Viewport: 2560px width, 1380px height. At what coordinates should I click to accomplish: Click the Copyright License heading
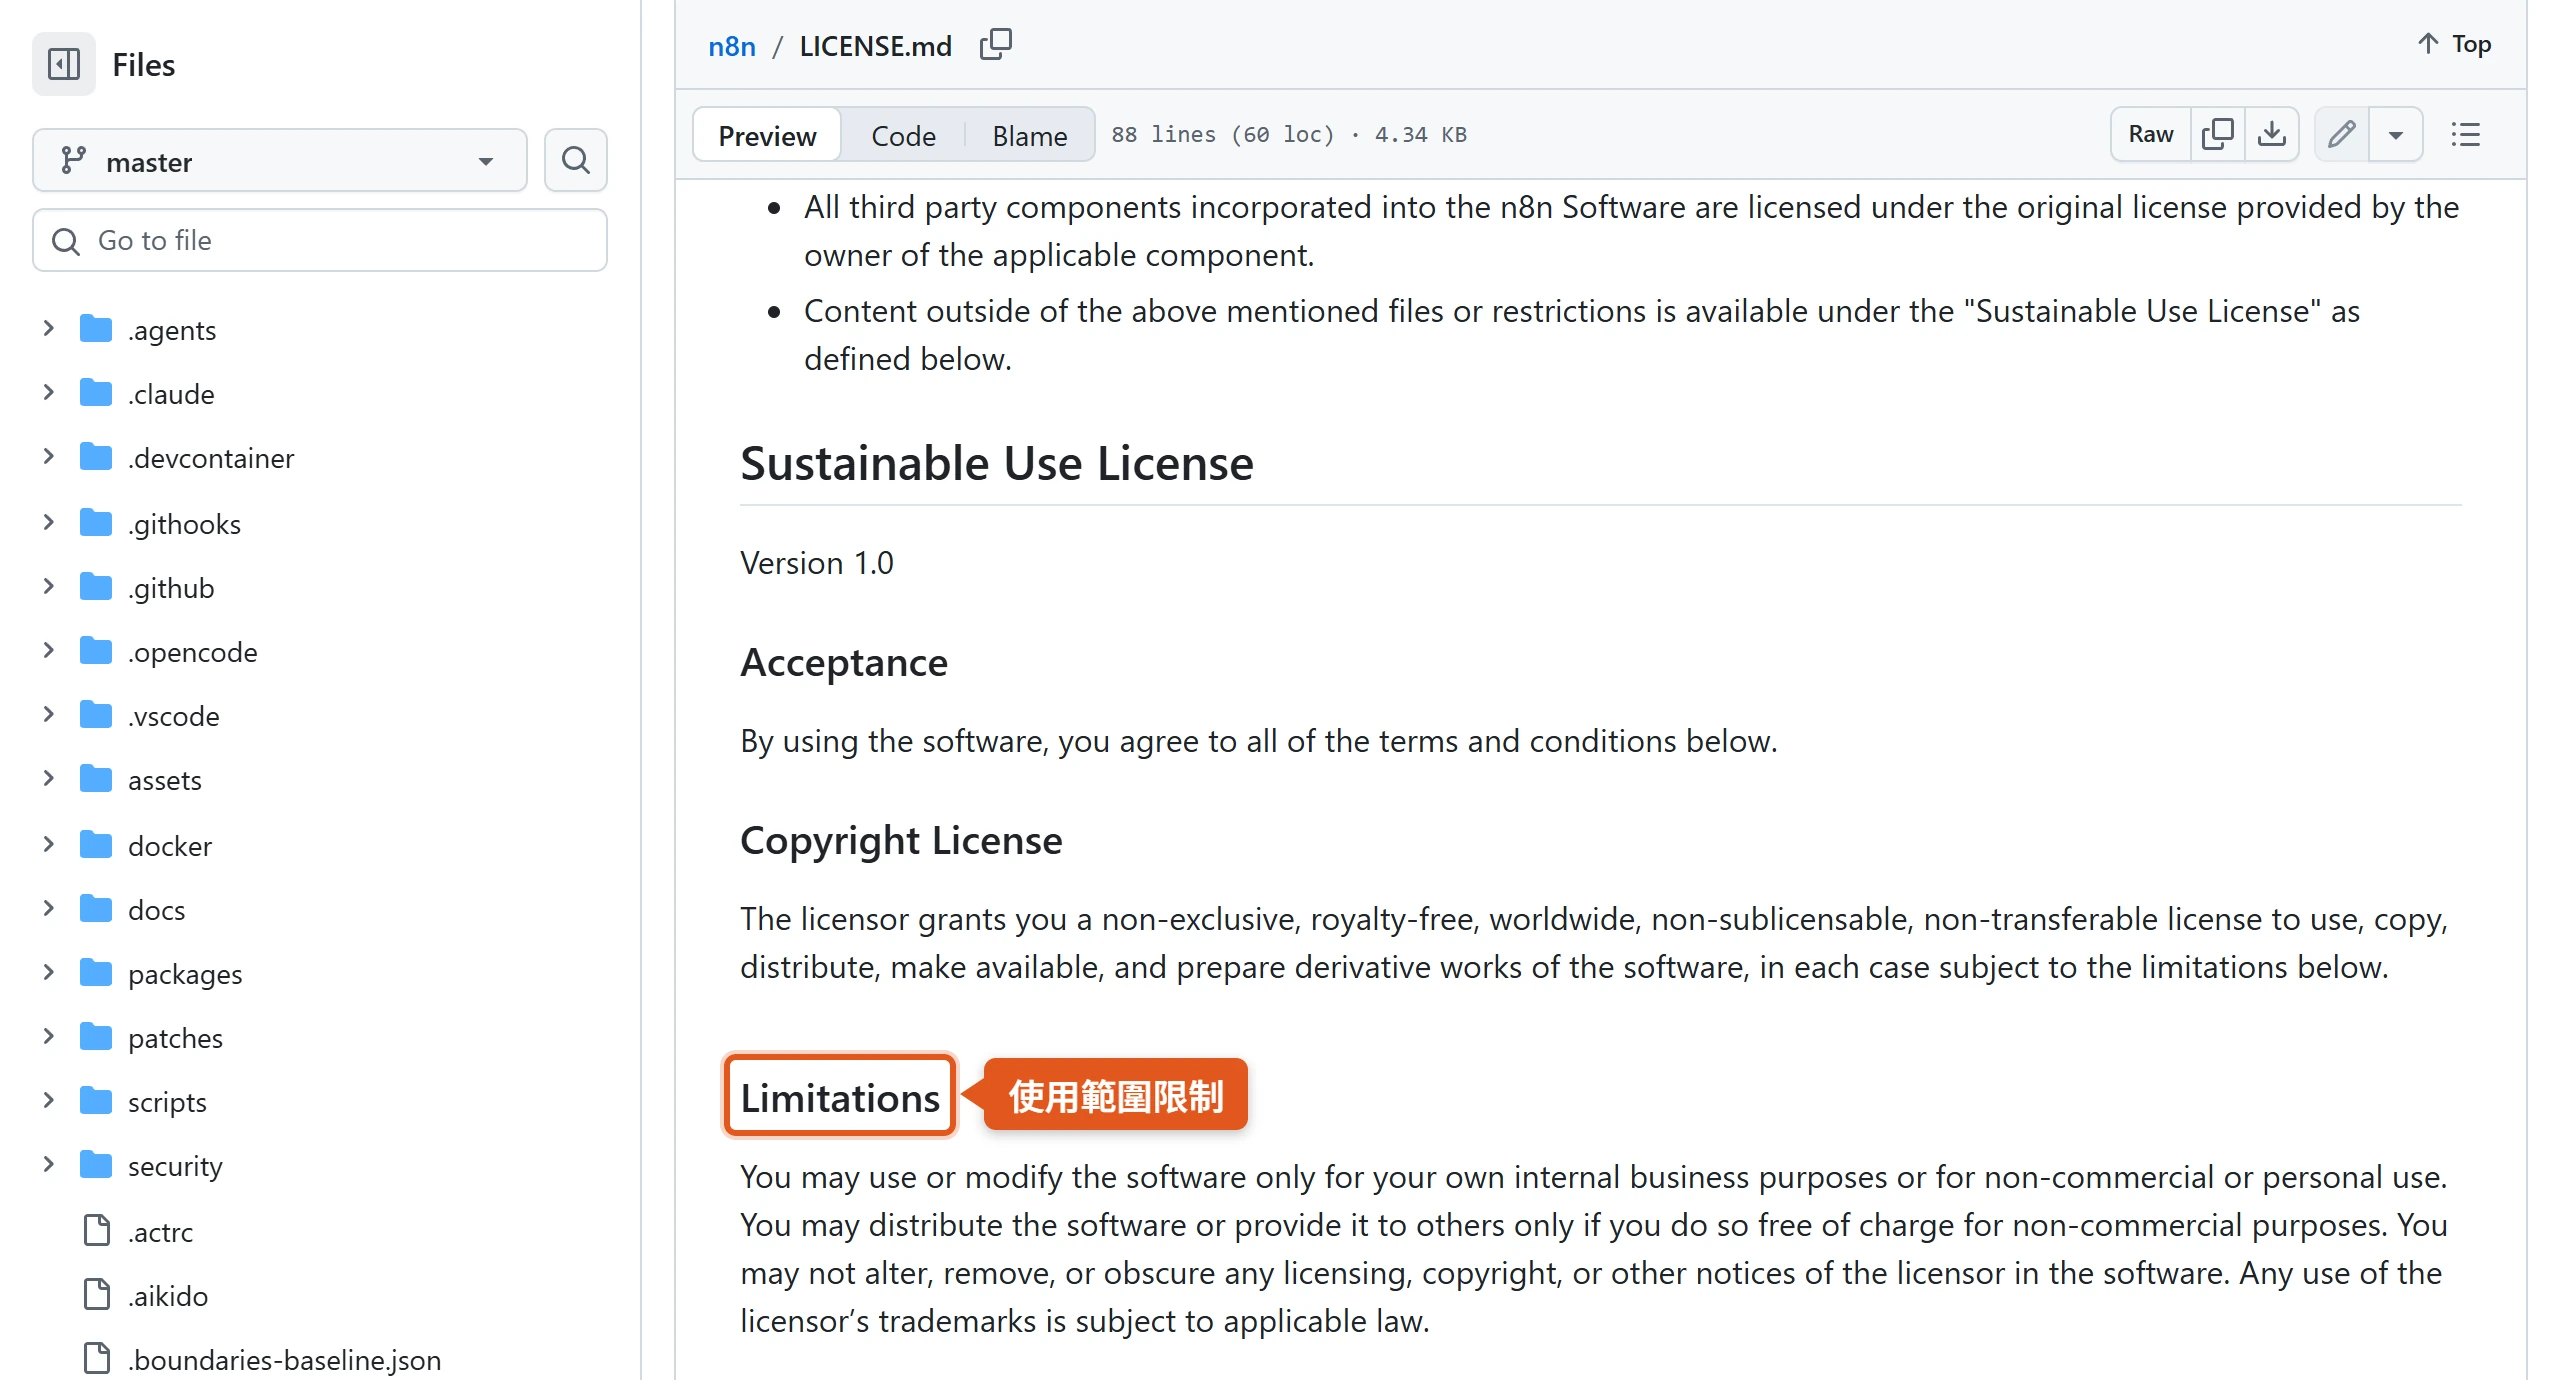click(x=901, y=840)
